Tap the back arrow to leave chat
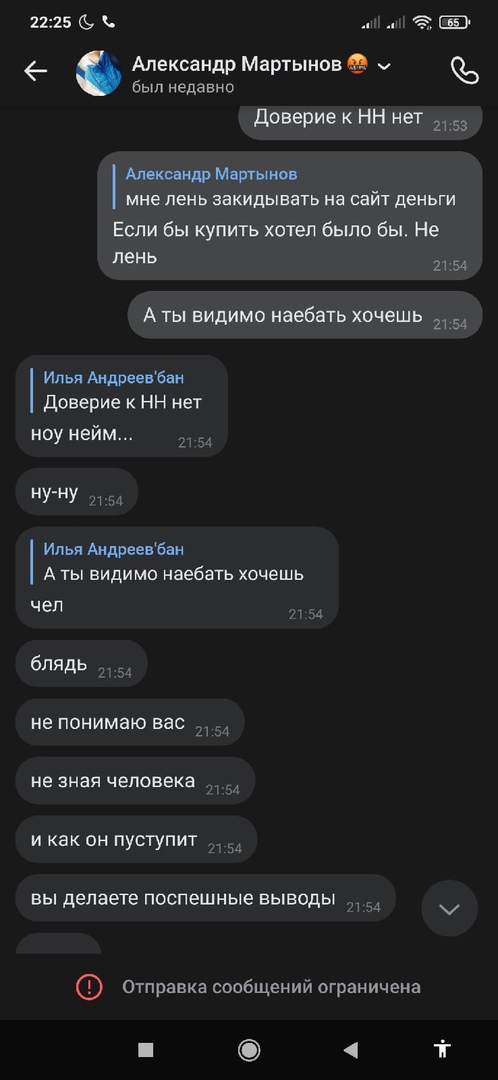The width and height of the screenshot is (498, 1080). (35, 70)
